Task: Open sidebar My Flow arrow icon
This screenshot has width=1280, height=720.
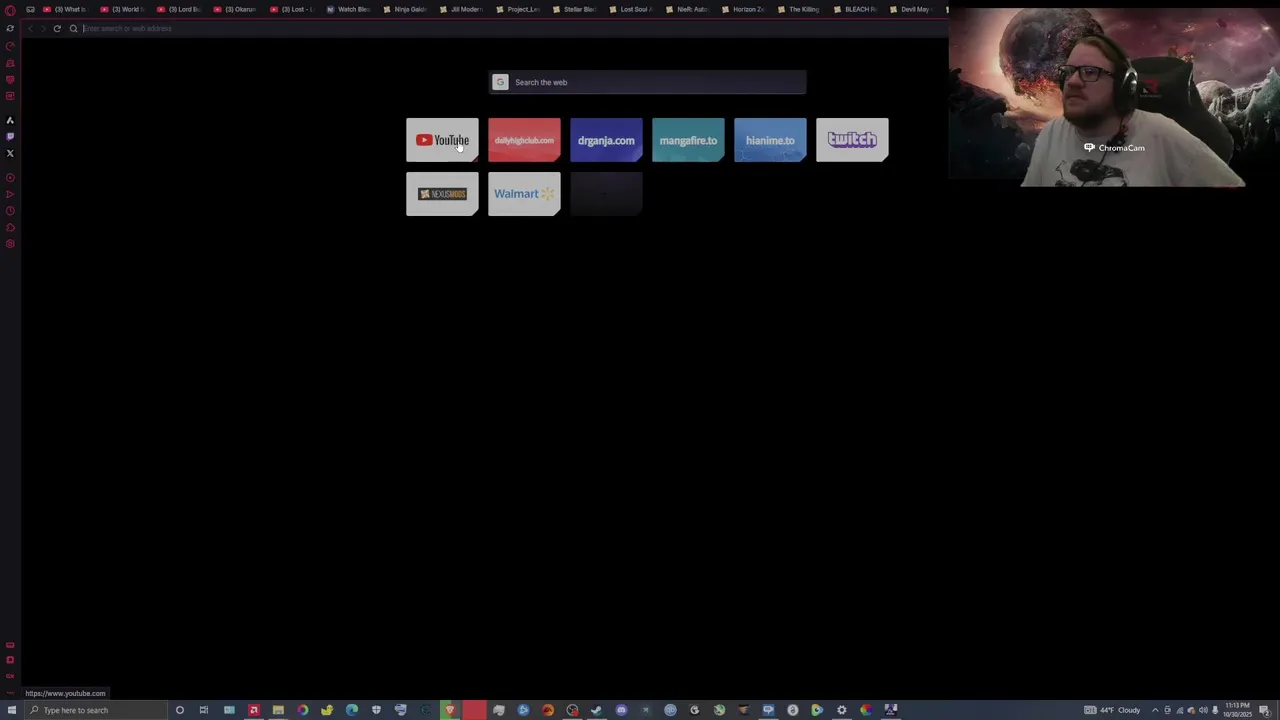Action: (x=10, y=194)
